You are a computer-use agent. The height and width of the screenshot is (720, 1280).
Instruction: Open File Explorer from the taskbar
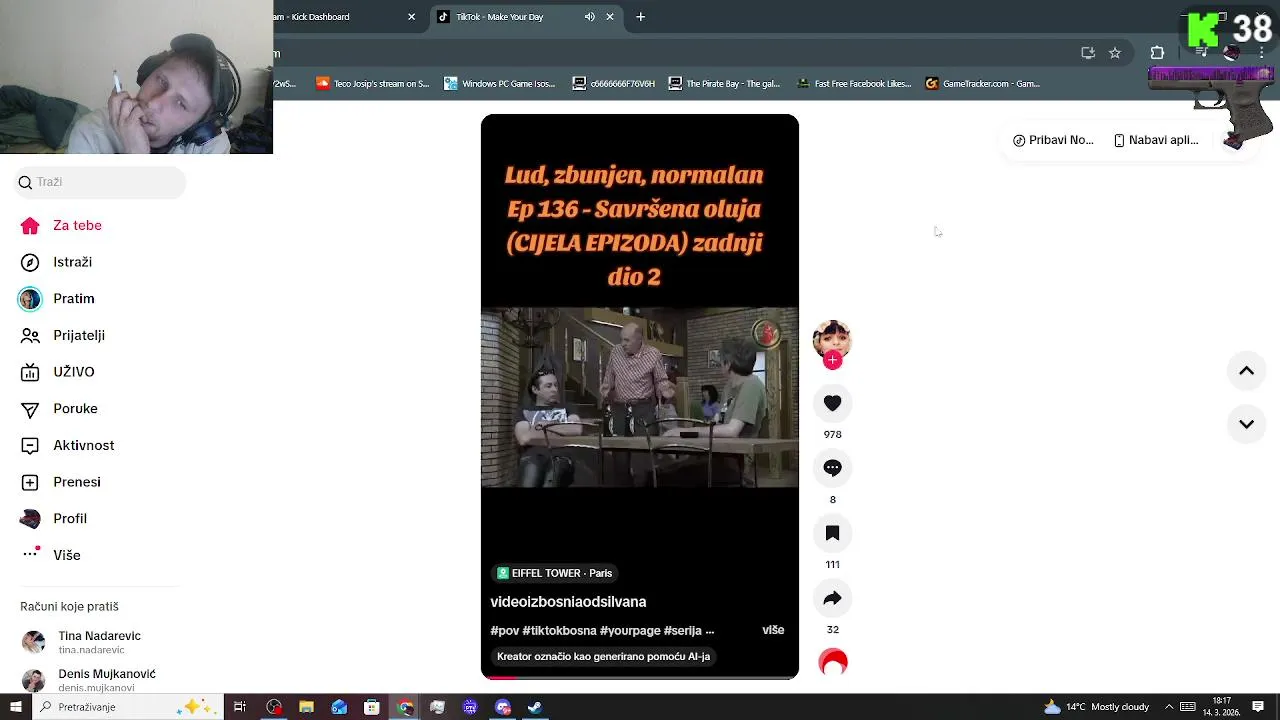pos(306,707)
